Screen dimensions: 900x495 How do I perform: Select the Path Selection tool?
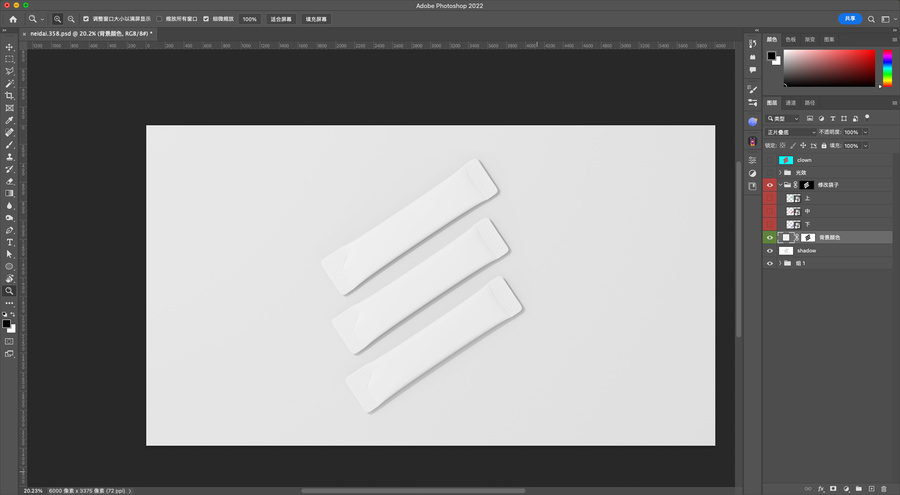click(9, 254)
